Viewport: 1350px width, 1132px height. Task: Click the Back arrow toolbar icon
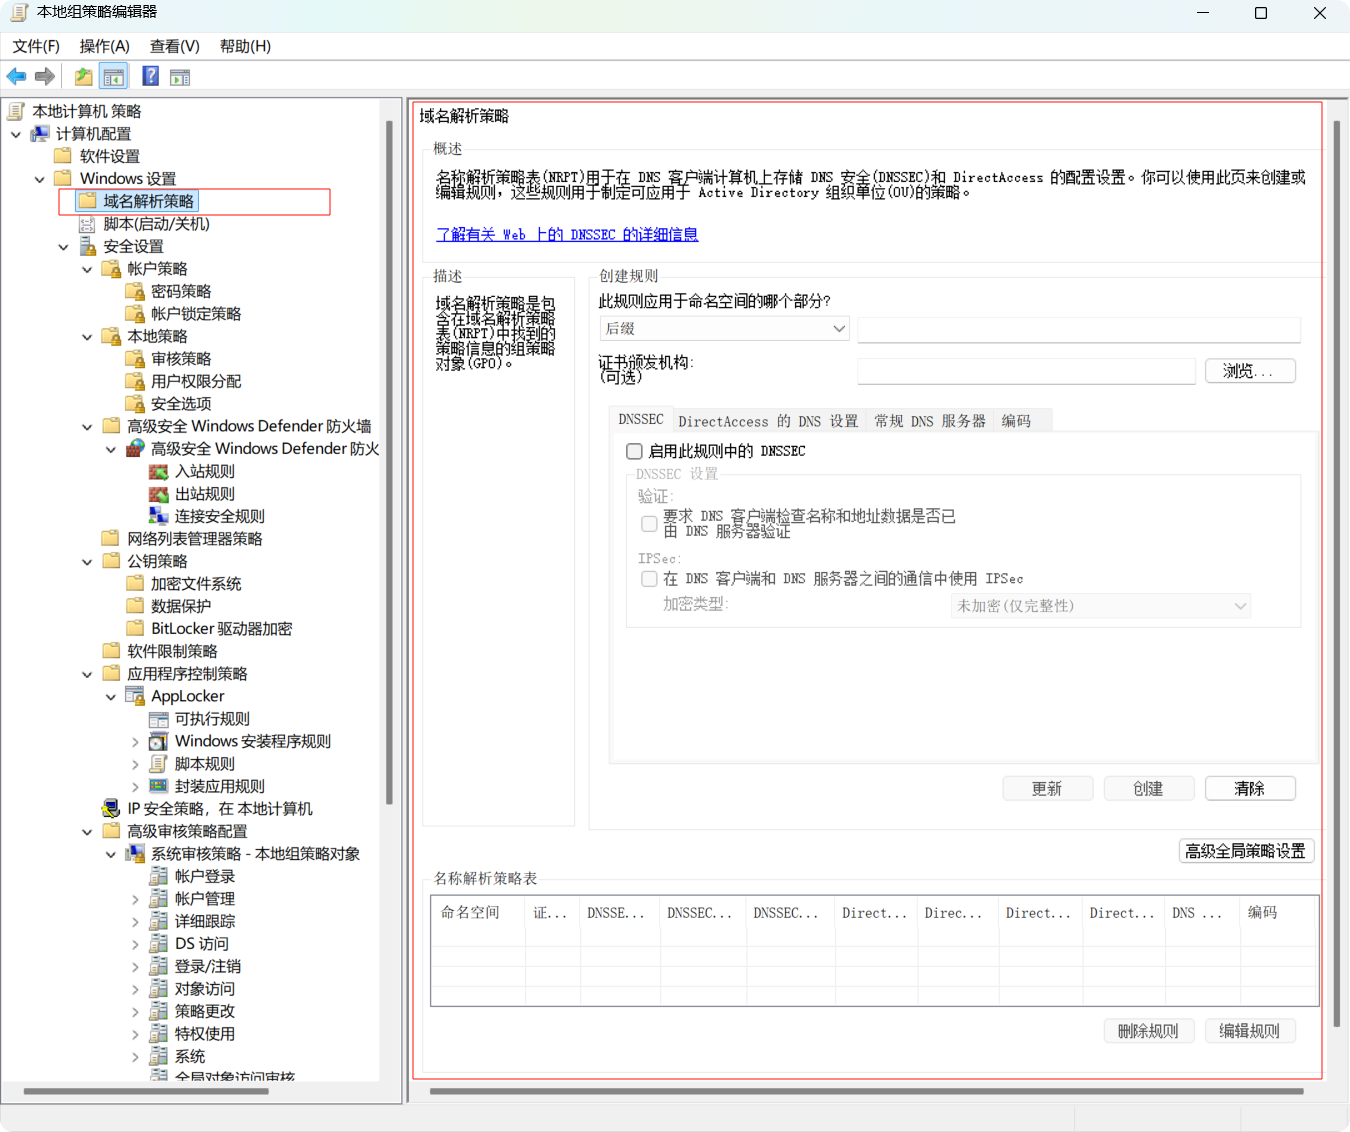pos(16,76)
